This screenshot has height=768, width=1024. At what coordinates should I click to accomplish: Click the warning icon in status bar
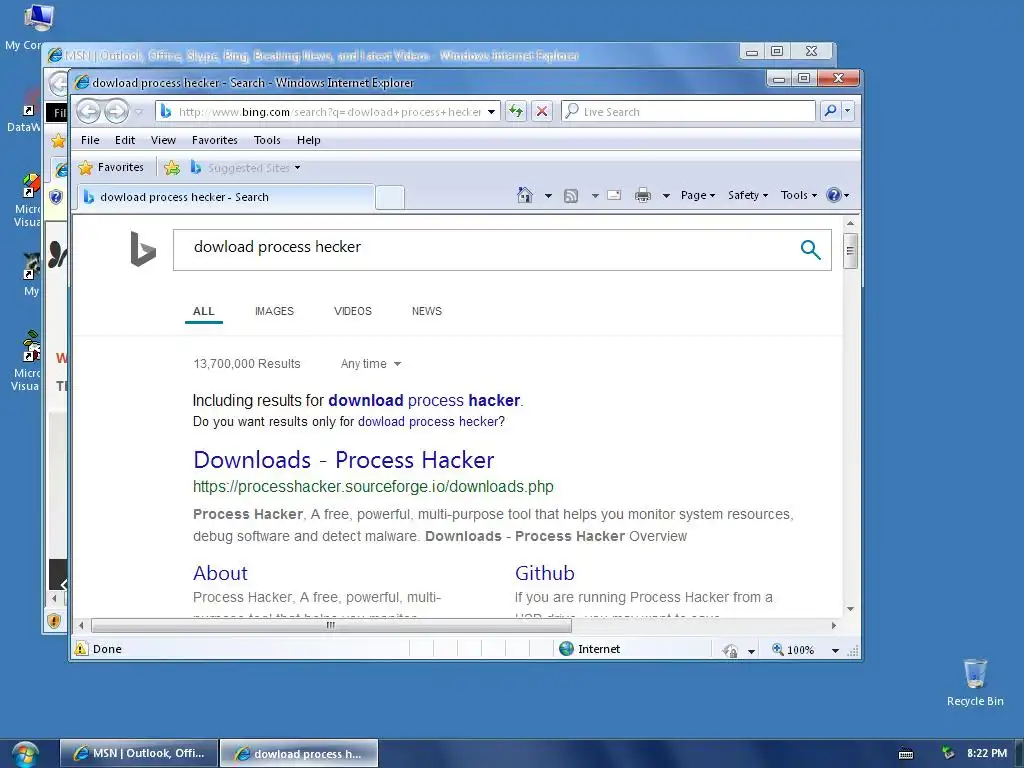(x=81, y=648)
